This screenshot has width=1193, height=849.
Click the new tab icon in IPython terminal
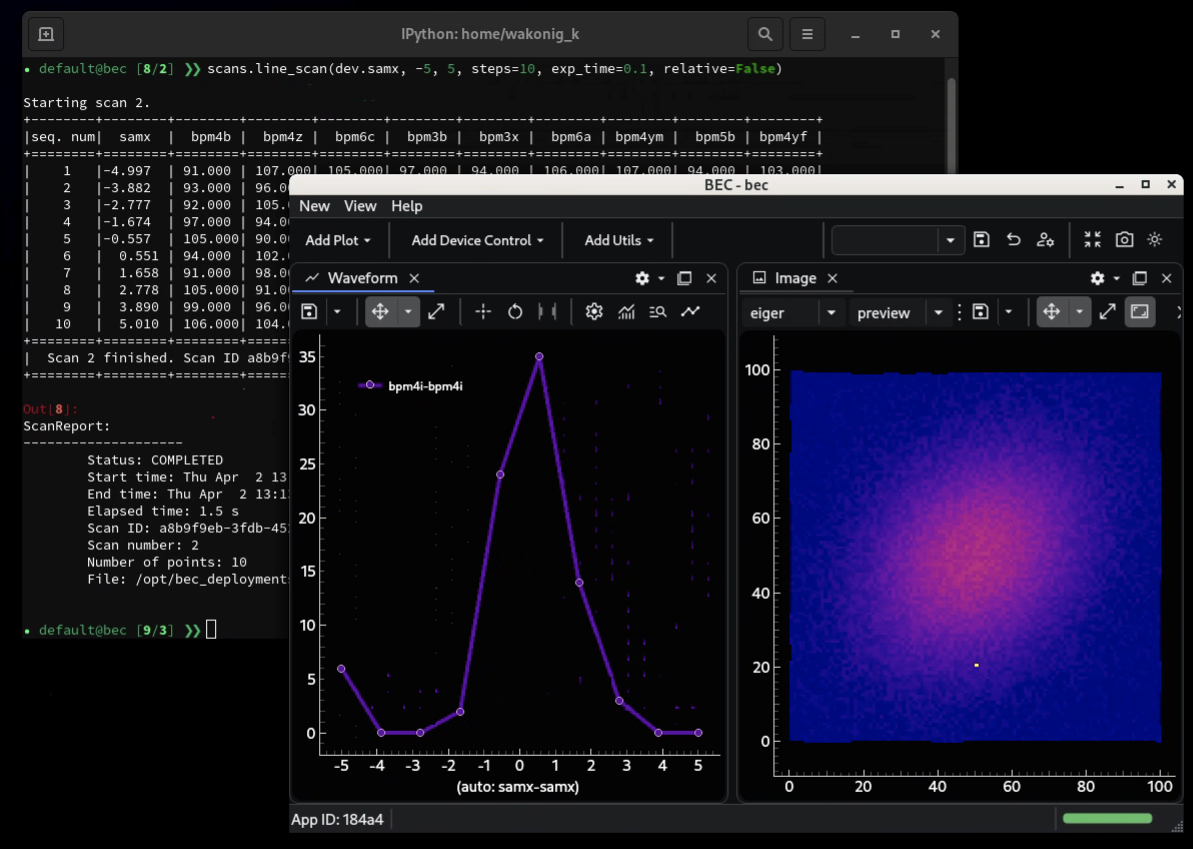pos(46,34)
